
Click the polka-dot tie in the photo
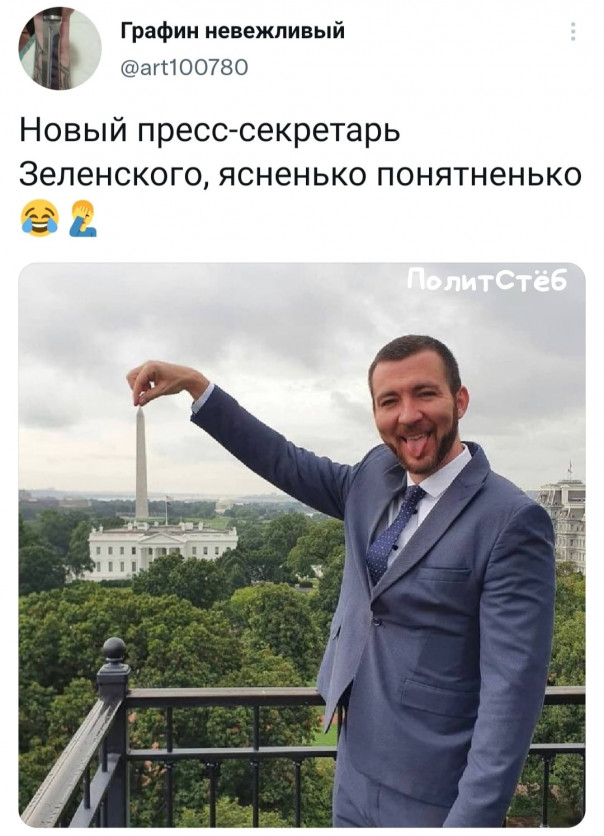click(393, 533)
